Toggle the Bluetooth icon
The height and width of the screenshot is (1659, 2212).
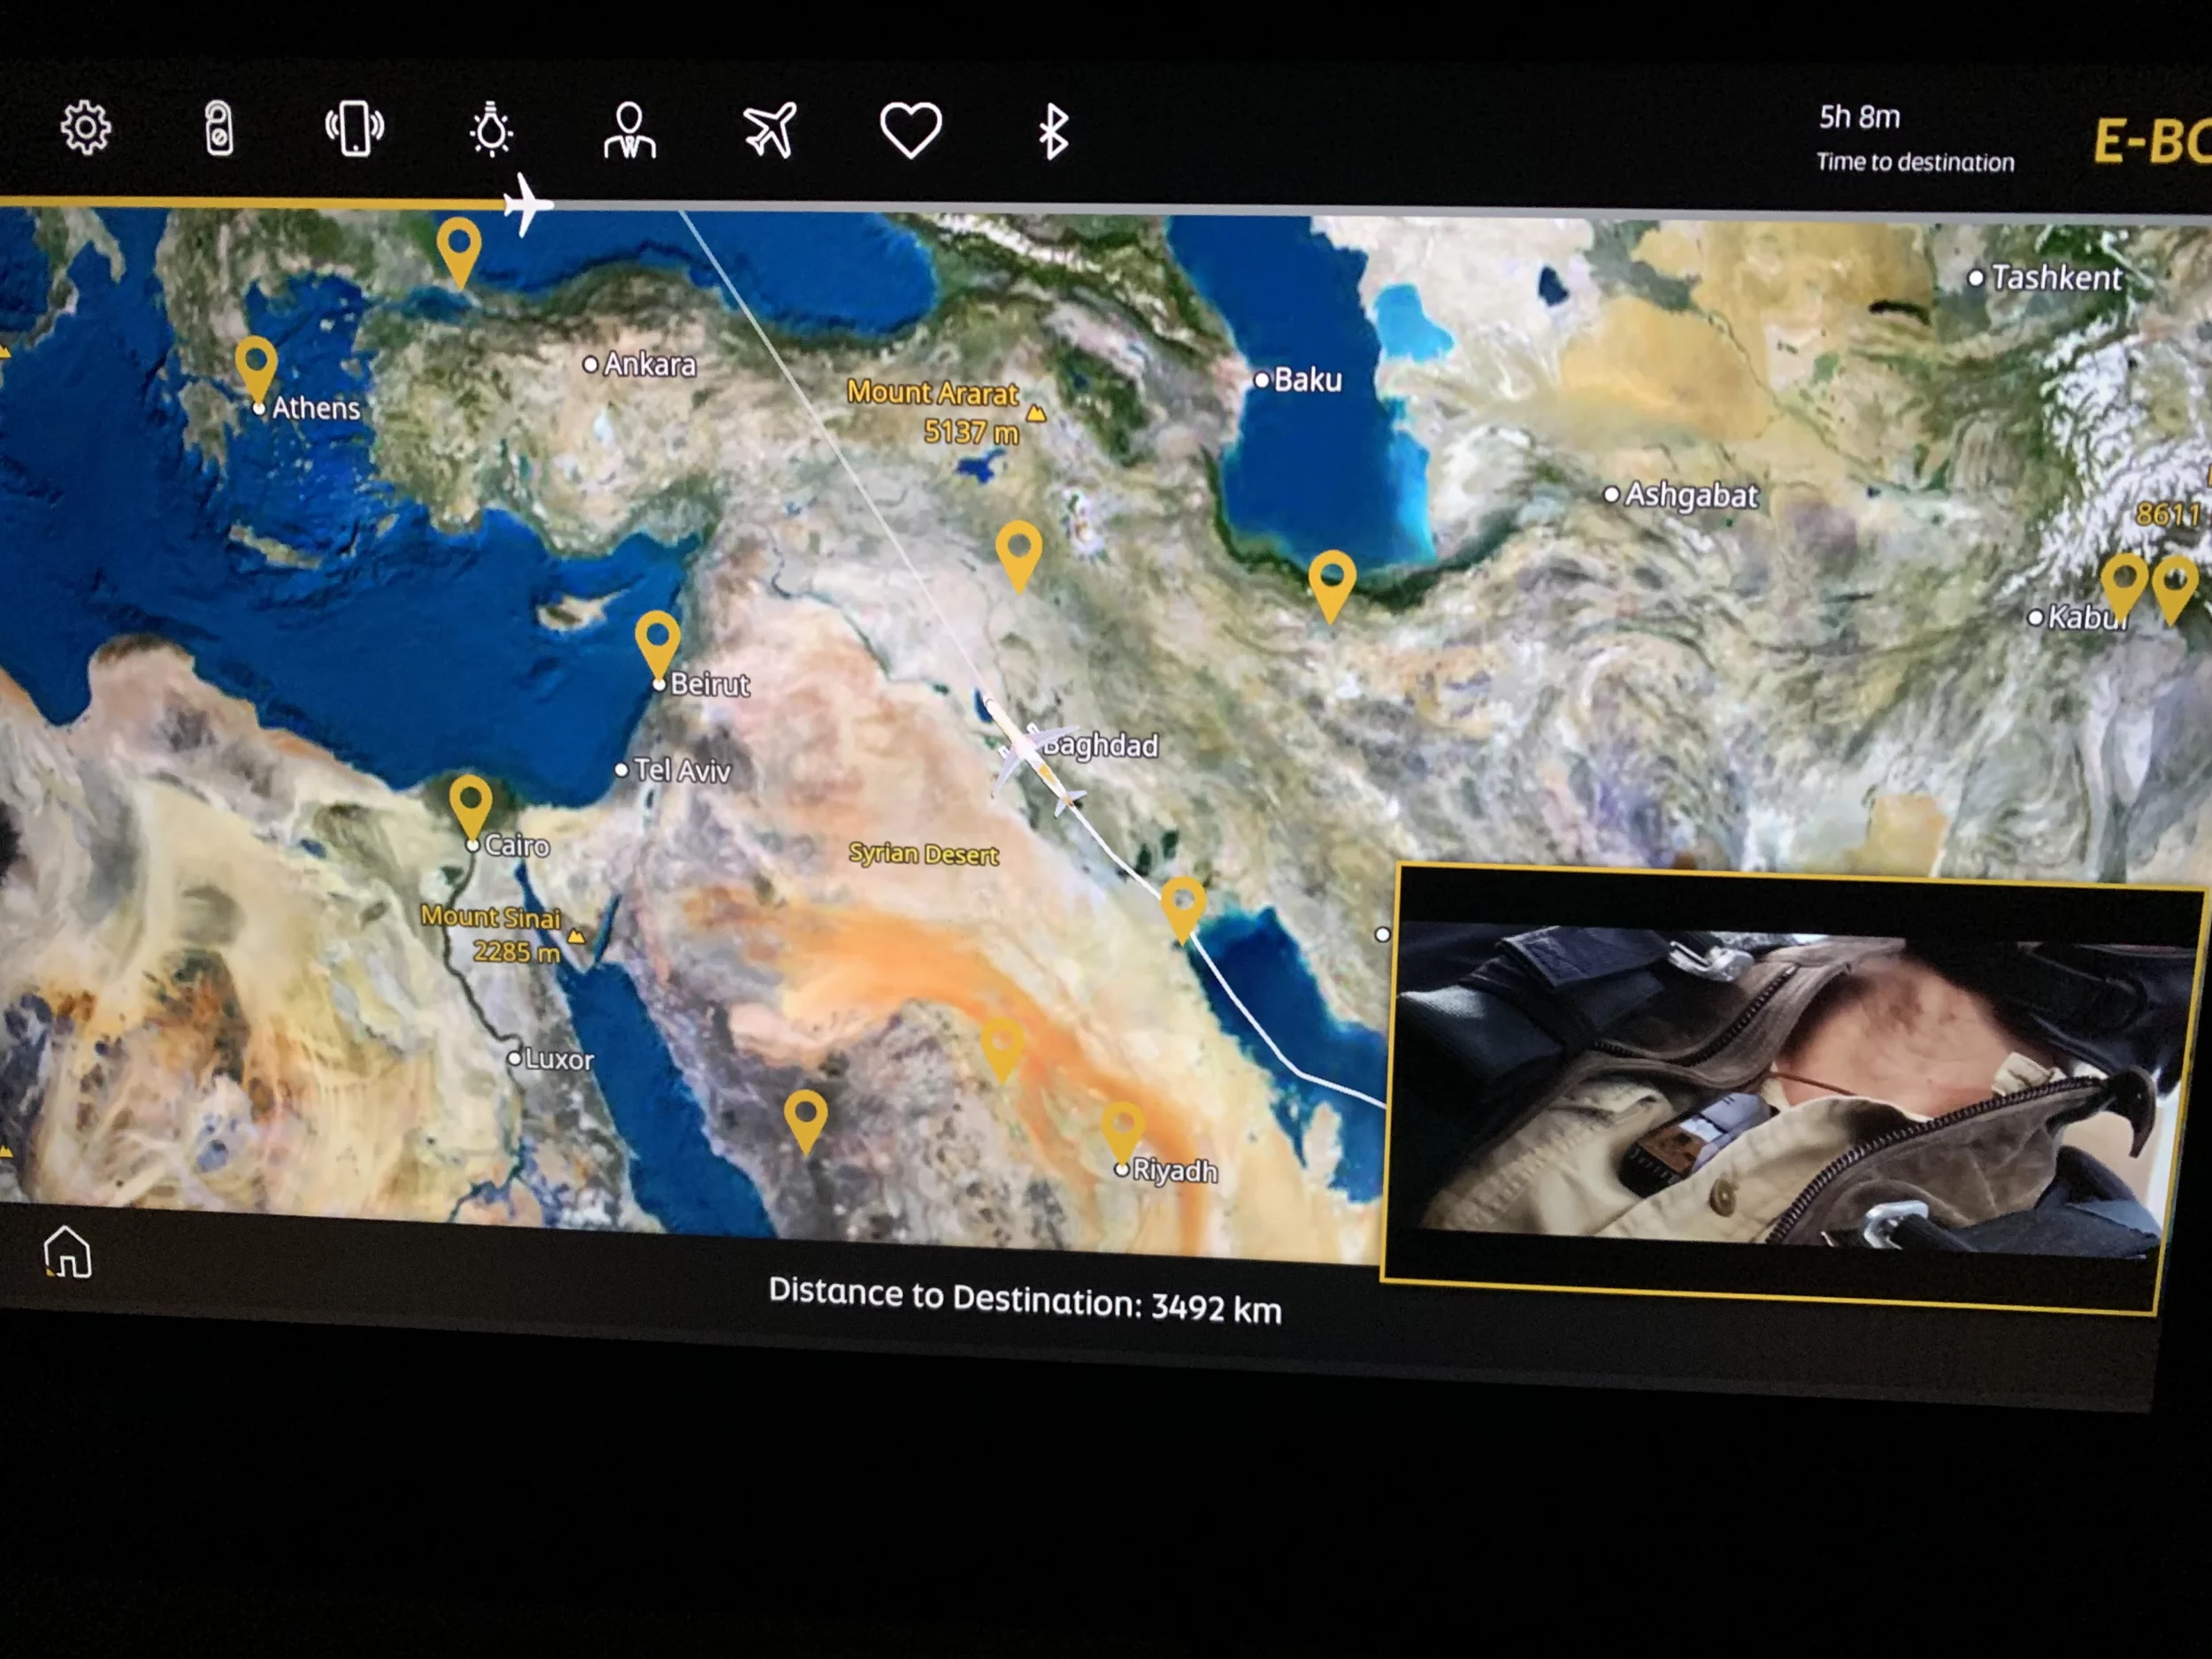point(1053,132)
